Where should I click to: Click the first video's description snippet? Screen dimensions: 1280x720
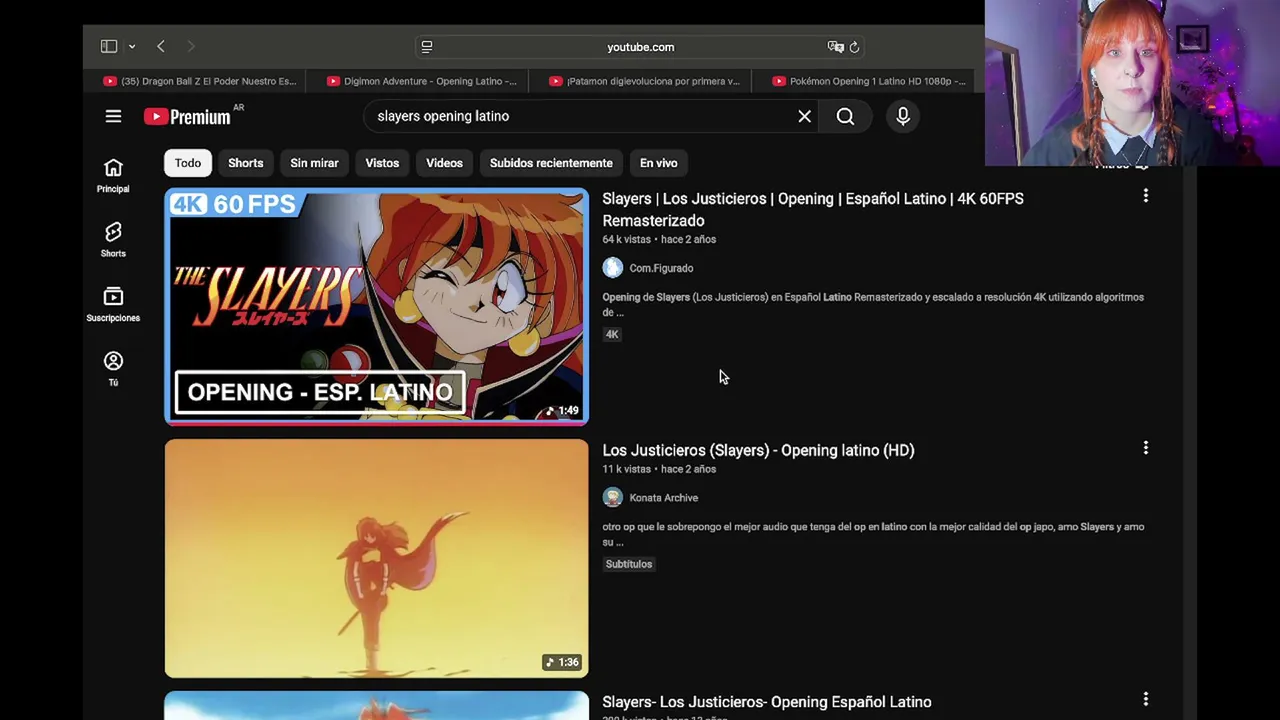[x=873, y=304]
